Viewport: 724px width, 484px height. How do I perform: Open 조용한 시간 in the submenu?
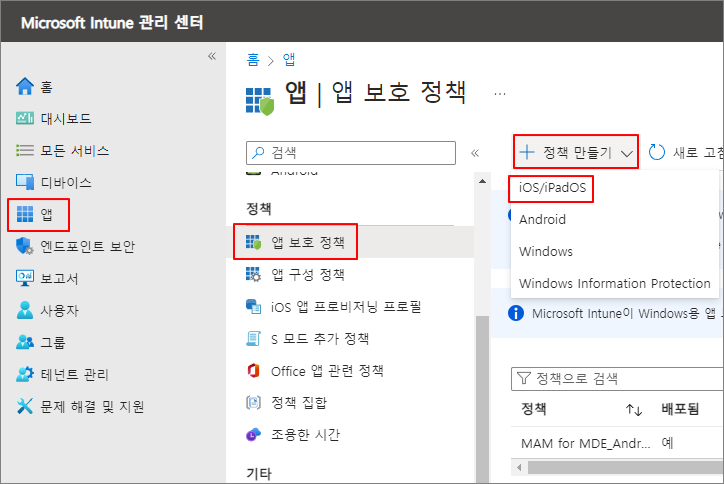point(305,434)
